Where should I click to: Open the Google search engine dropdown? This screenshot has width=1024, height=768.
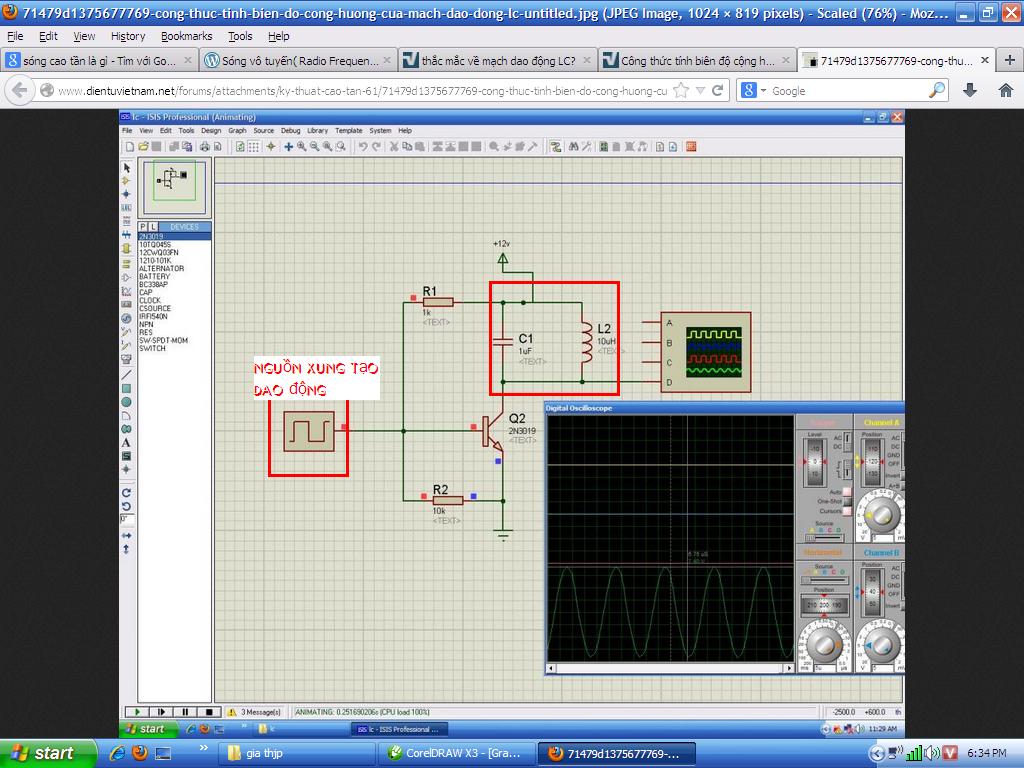(x=757, y=91)
